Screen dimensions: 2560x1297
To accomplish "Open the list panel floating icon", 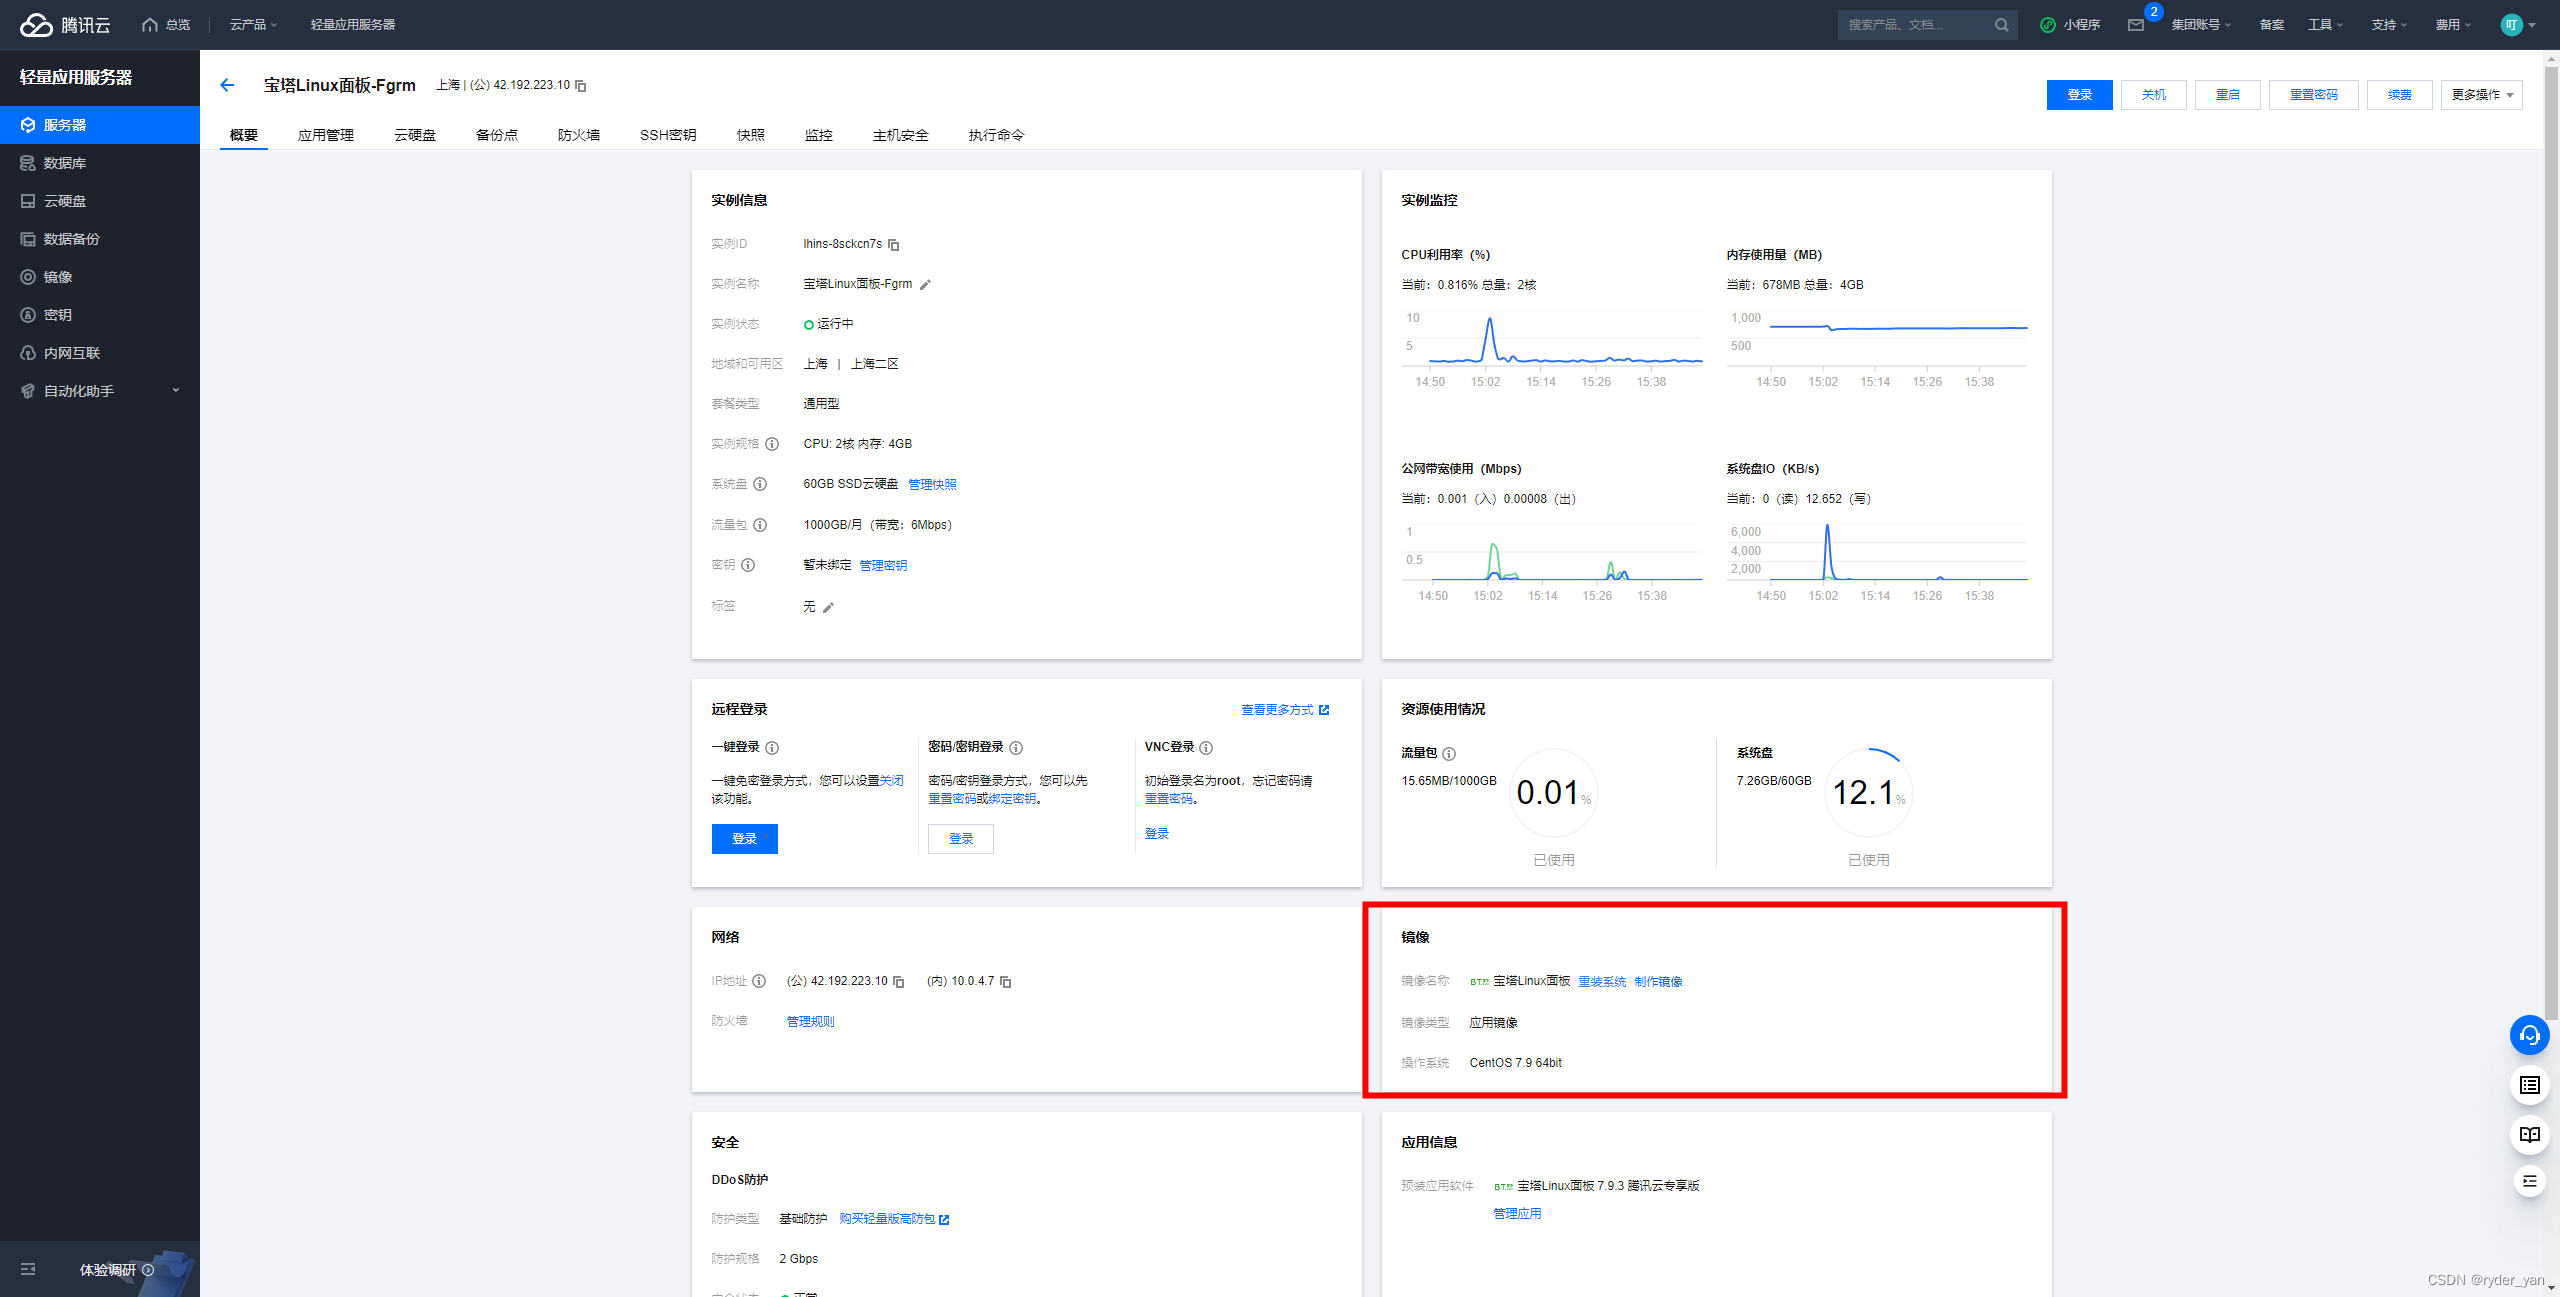I will point(2529,1085).
